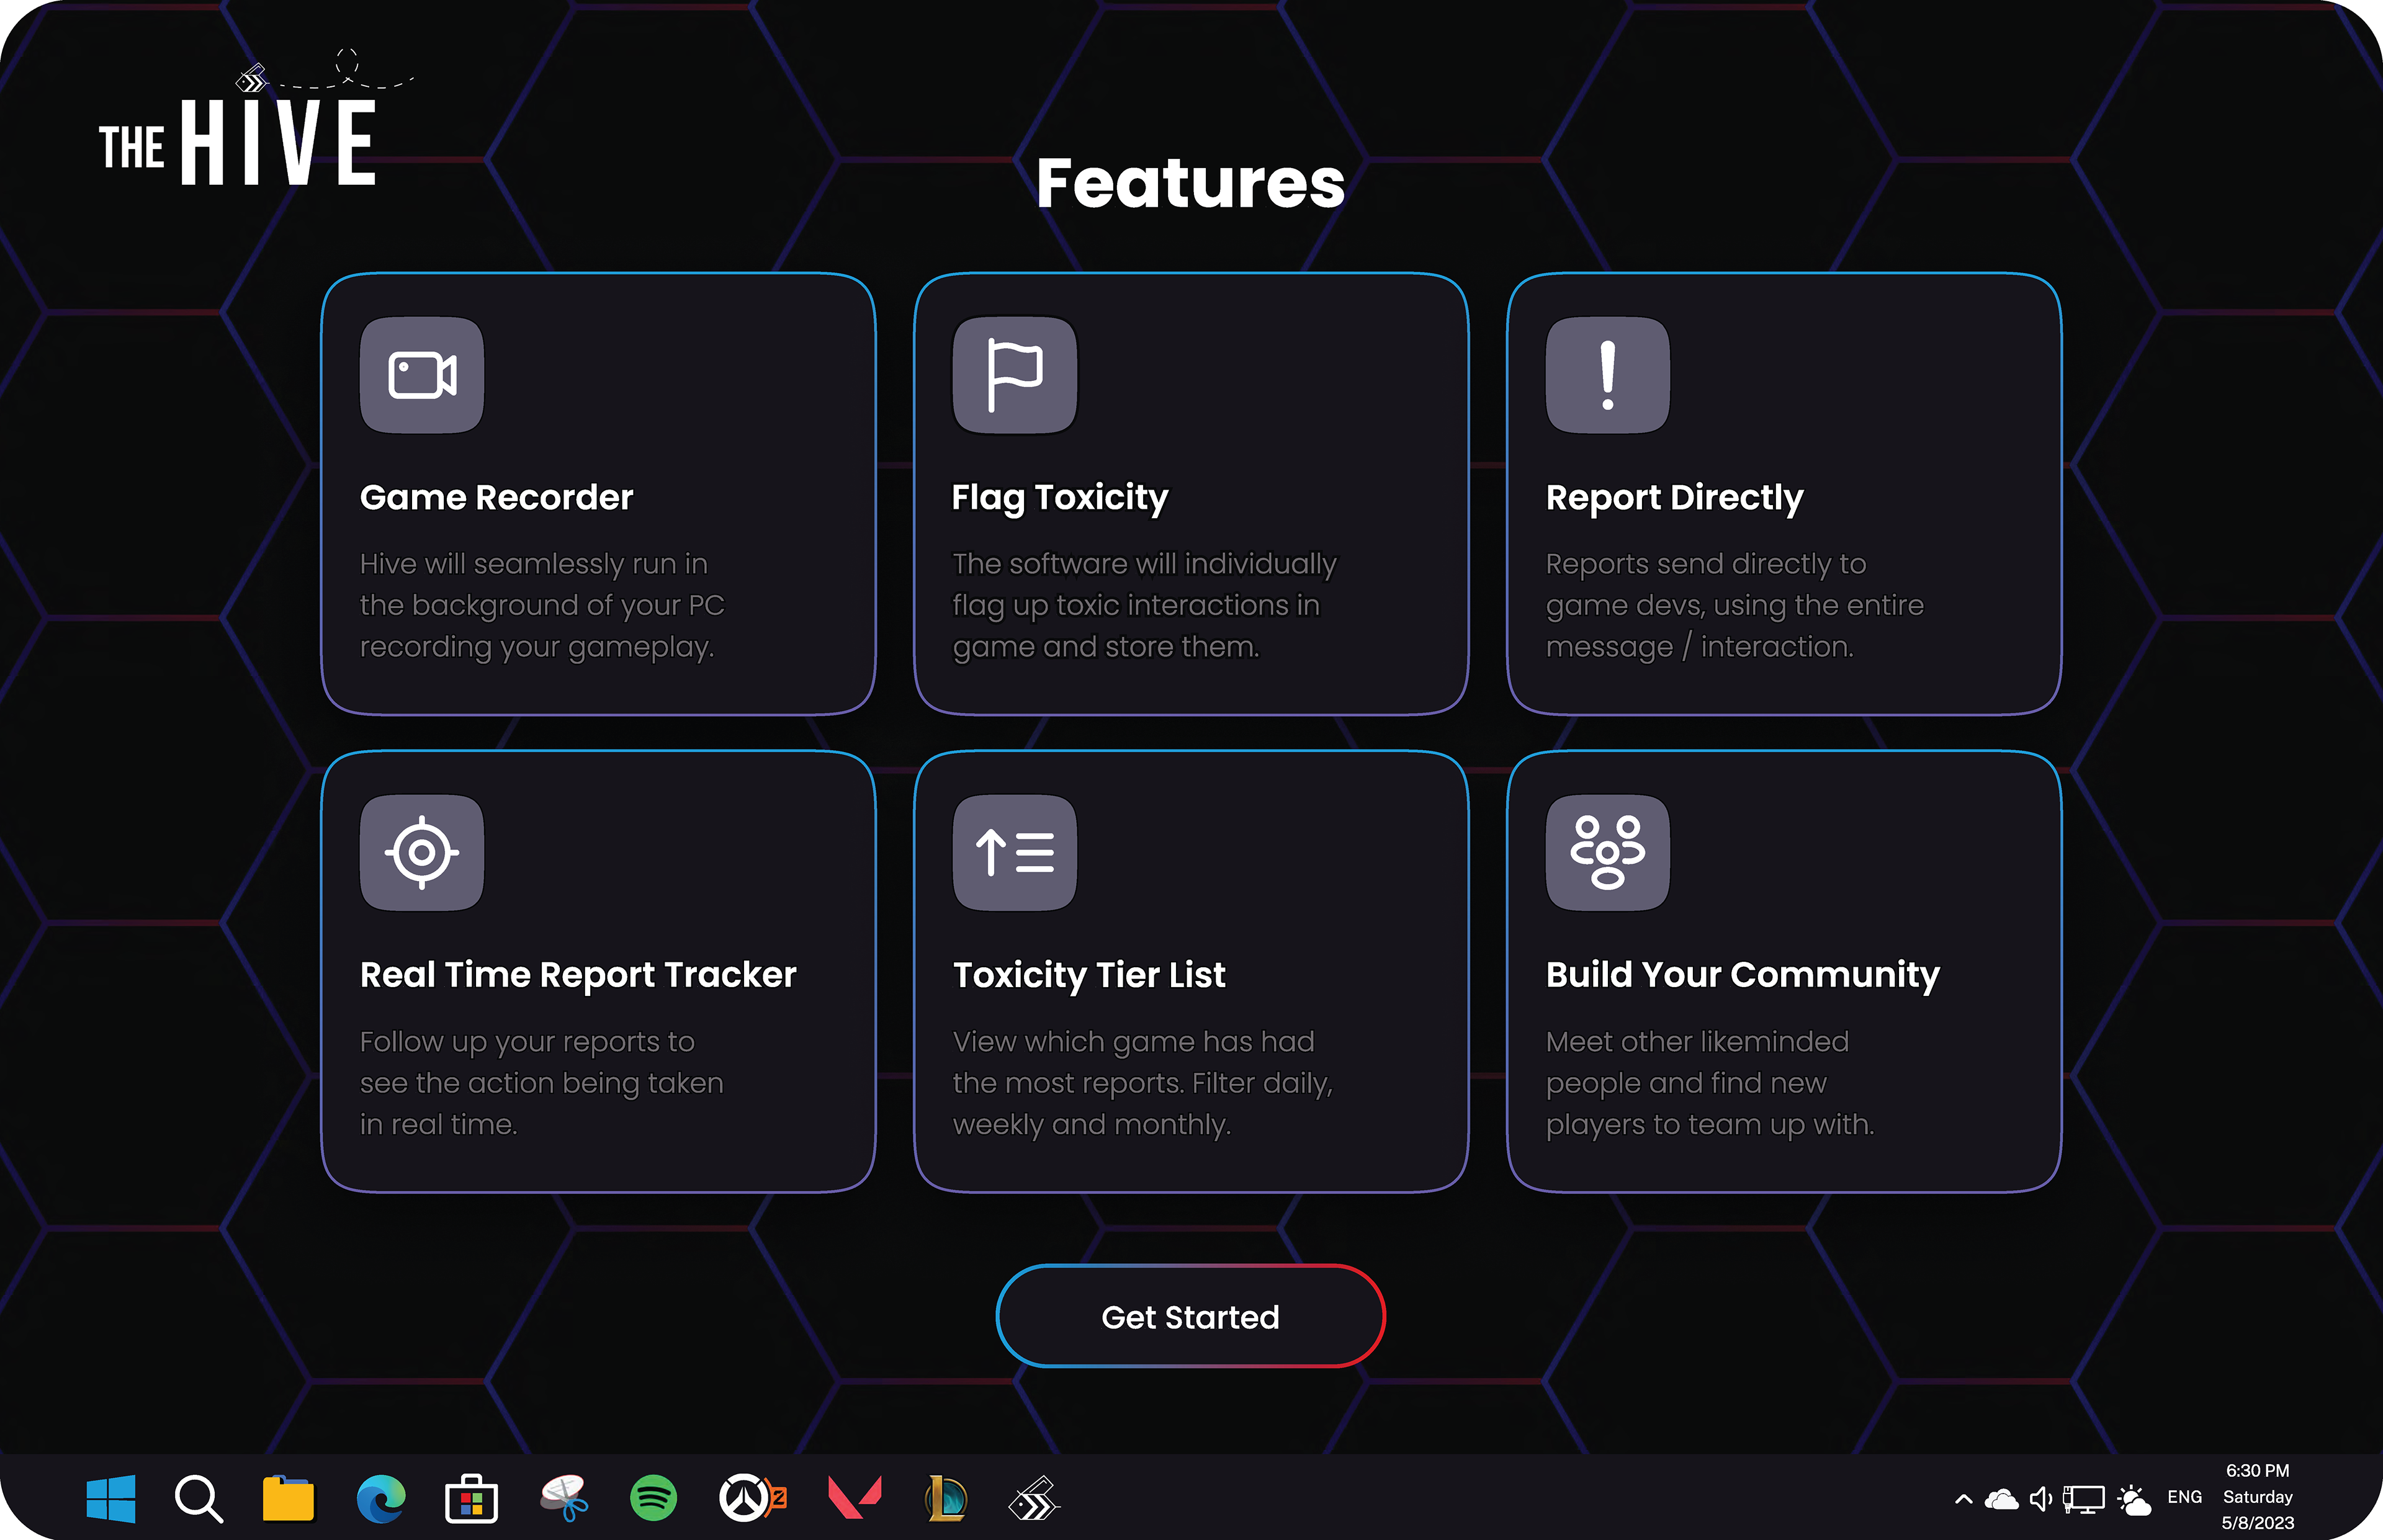Click the Flag Toxicity flag icon
The image size is (2383, 1540).
coord(1015,375)
